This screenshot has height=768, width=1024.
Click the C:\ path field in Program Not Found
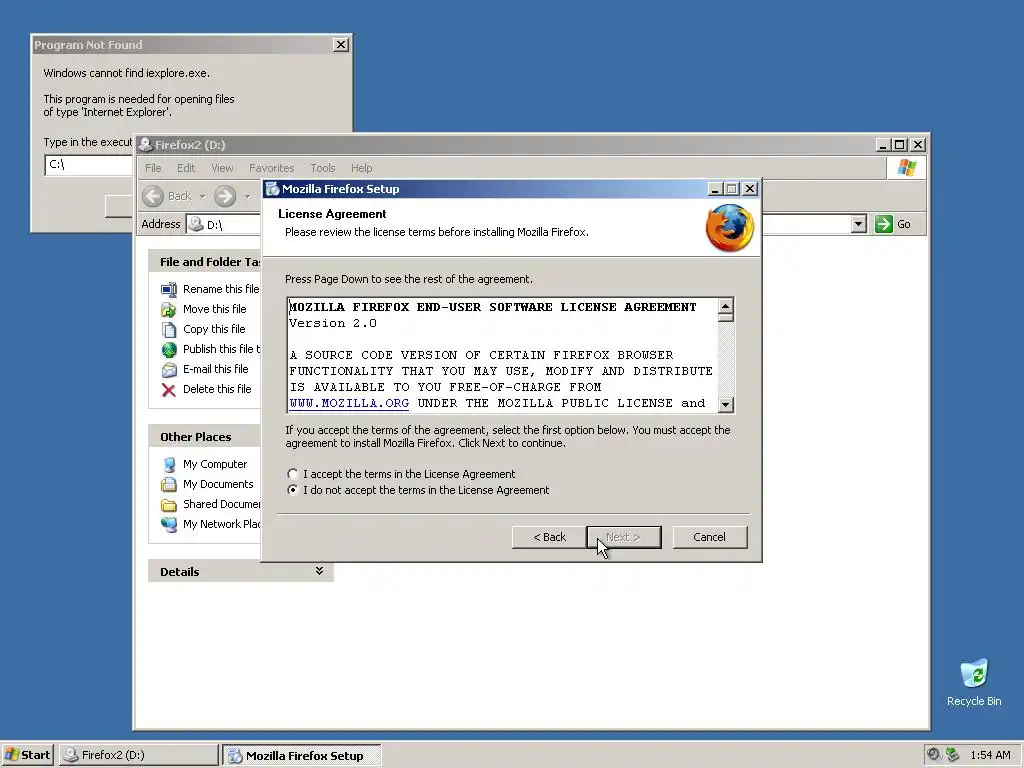(89, 165)
